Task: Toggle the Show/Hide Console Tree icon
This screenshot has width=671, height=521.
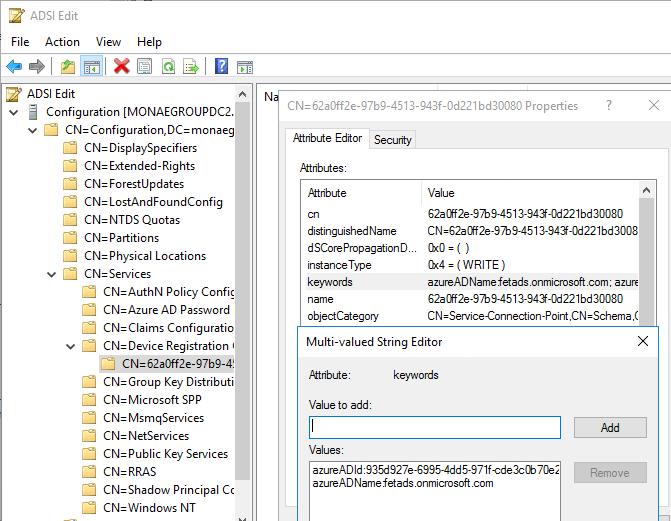Action: tap(91, 67)
